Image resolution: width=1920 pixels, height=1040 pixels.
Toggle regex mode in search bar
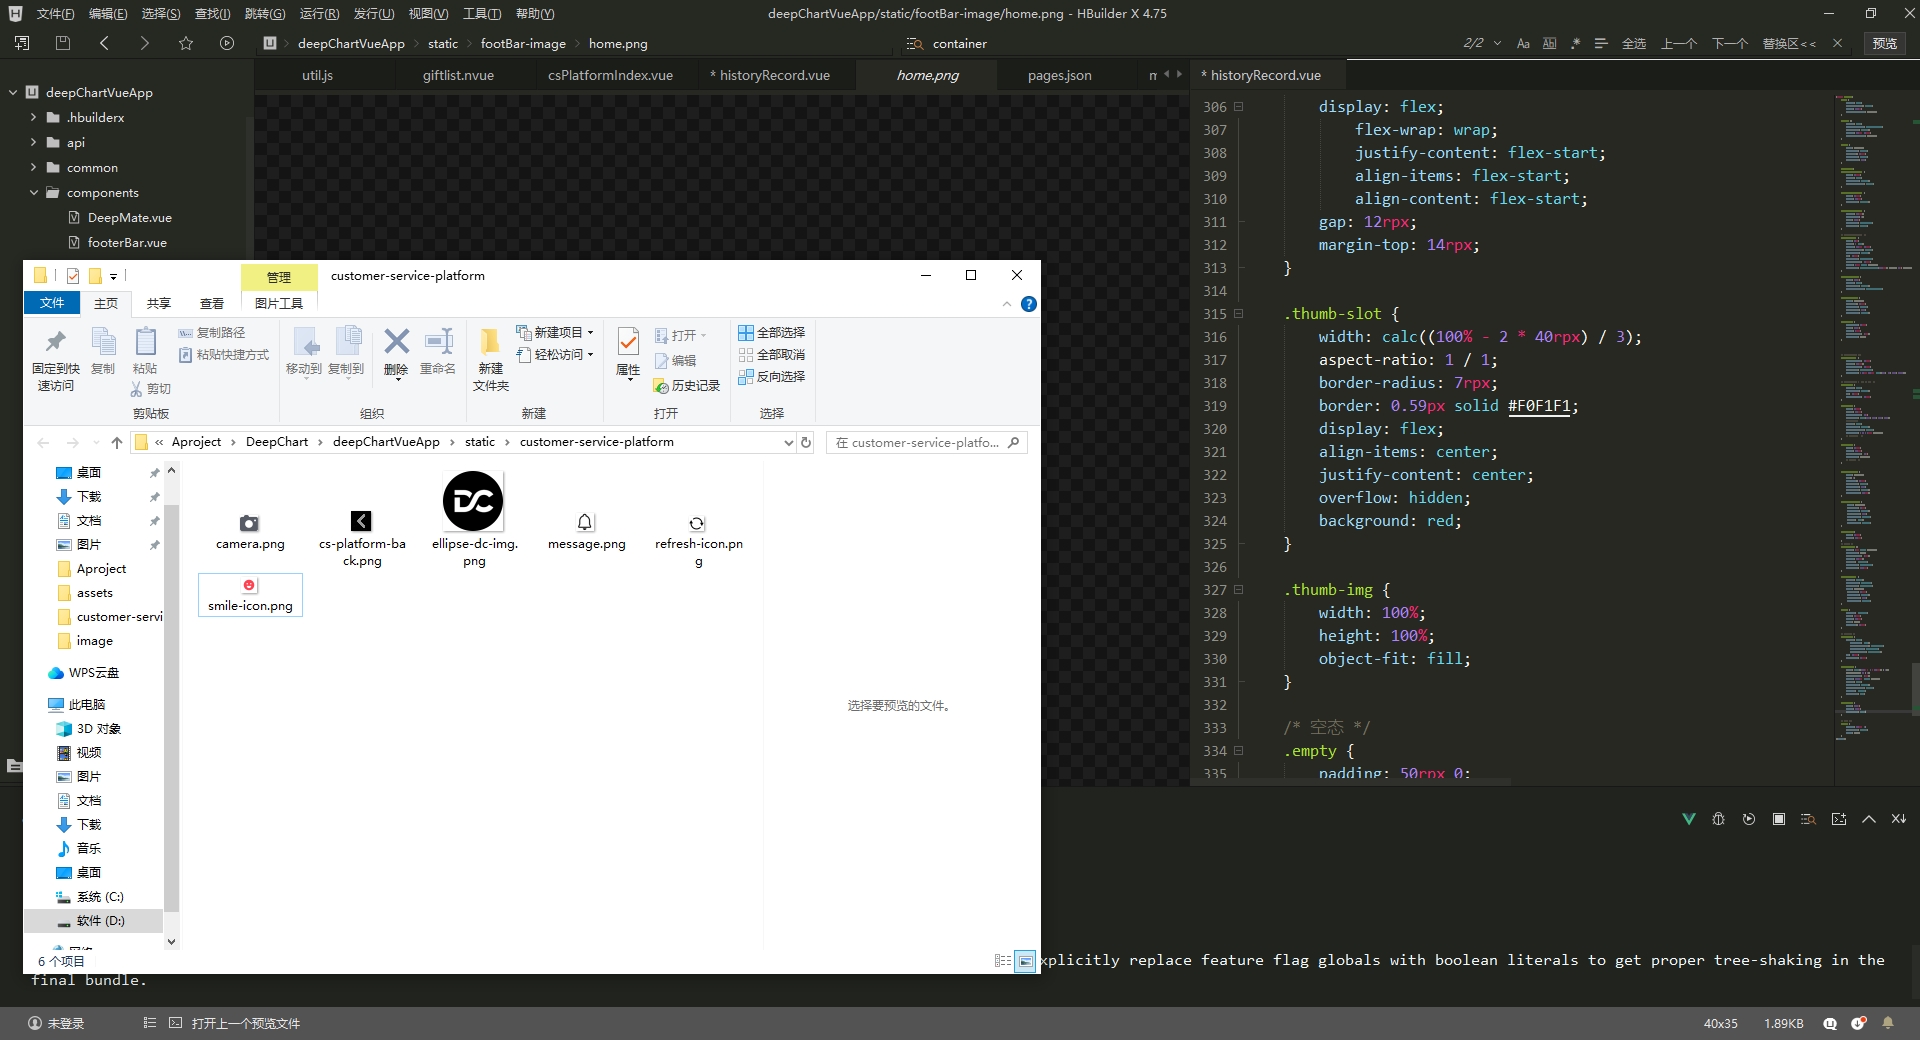click(1575, 43)
